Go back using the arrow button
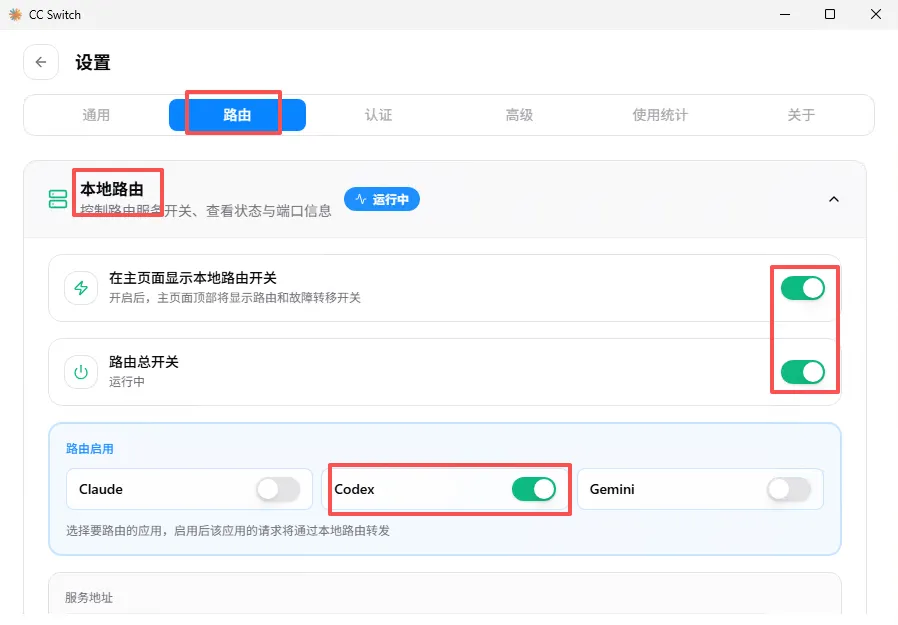 [x=41, y=62]
